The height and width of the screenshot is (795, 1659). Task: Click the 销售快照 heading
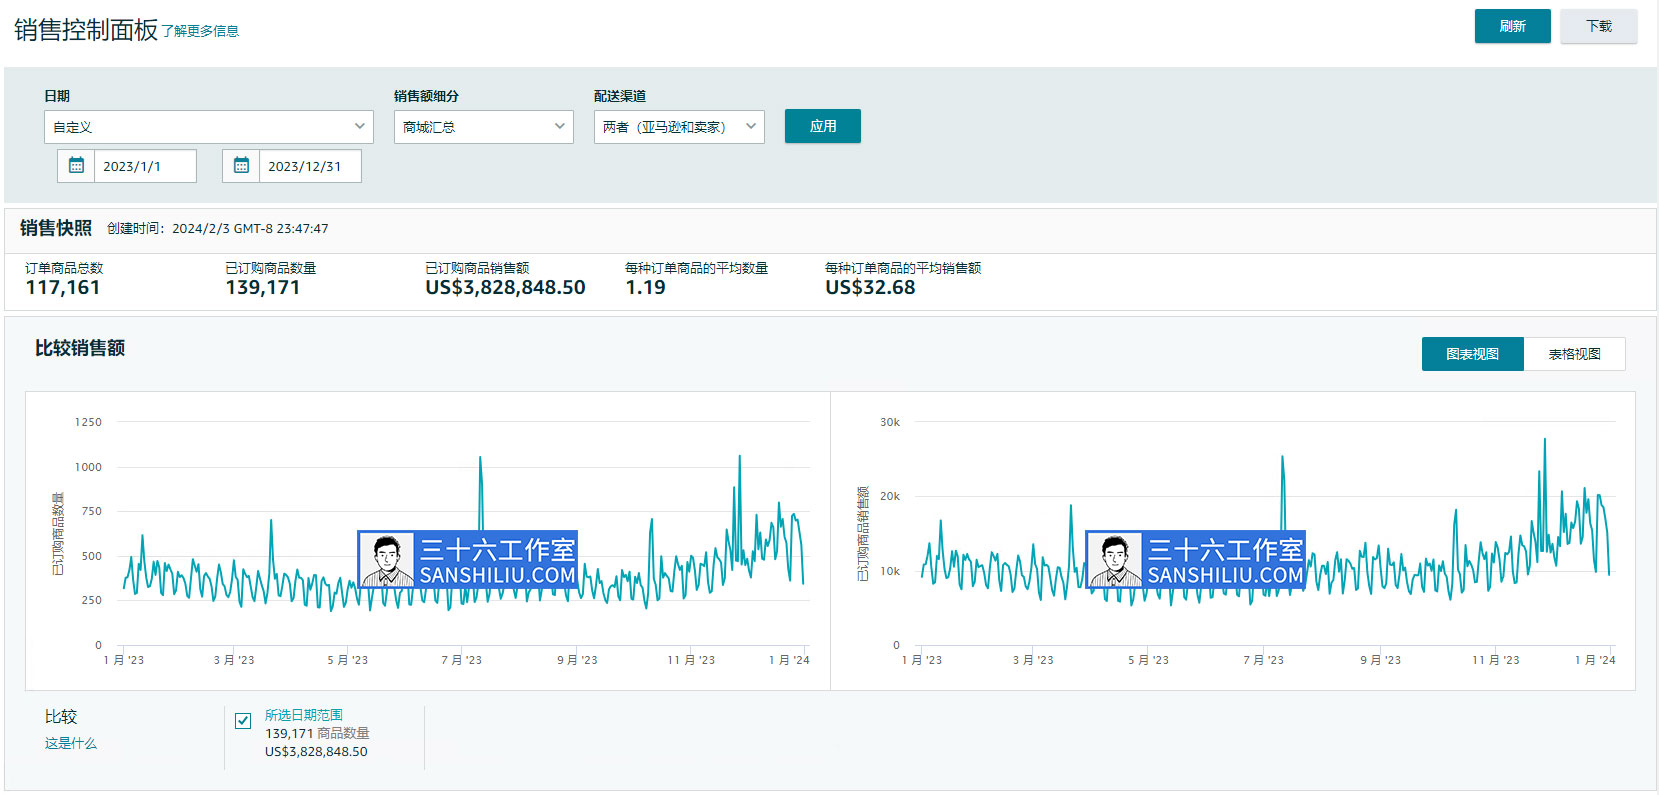56,228
